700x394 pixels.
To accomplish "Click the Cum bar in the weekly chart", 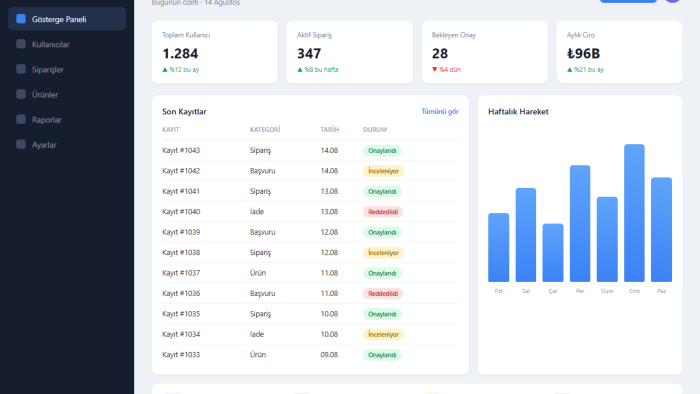I will point(607,240).
